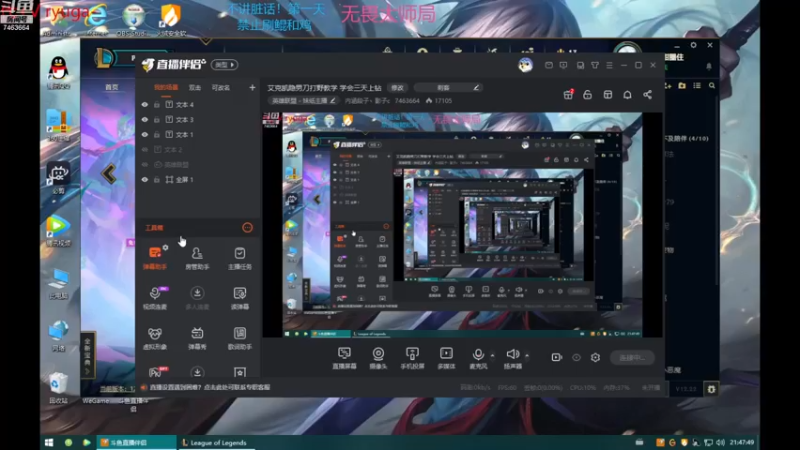Click the PK tool icon

pos(156,372)
